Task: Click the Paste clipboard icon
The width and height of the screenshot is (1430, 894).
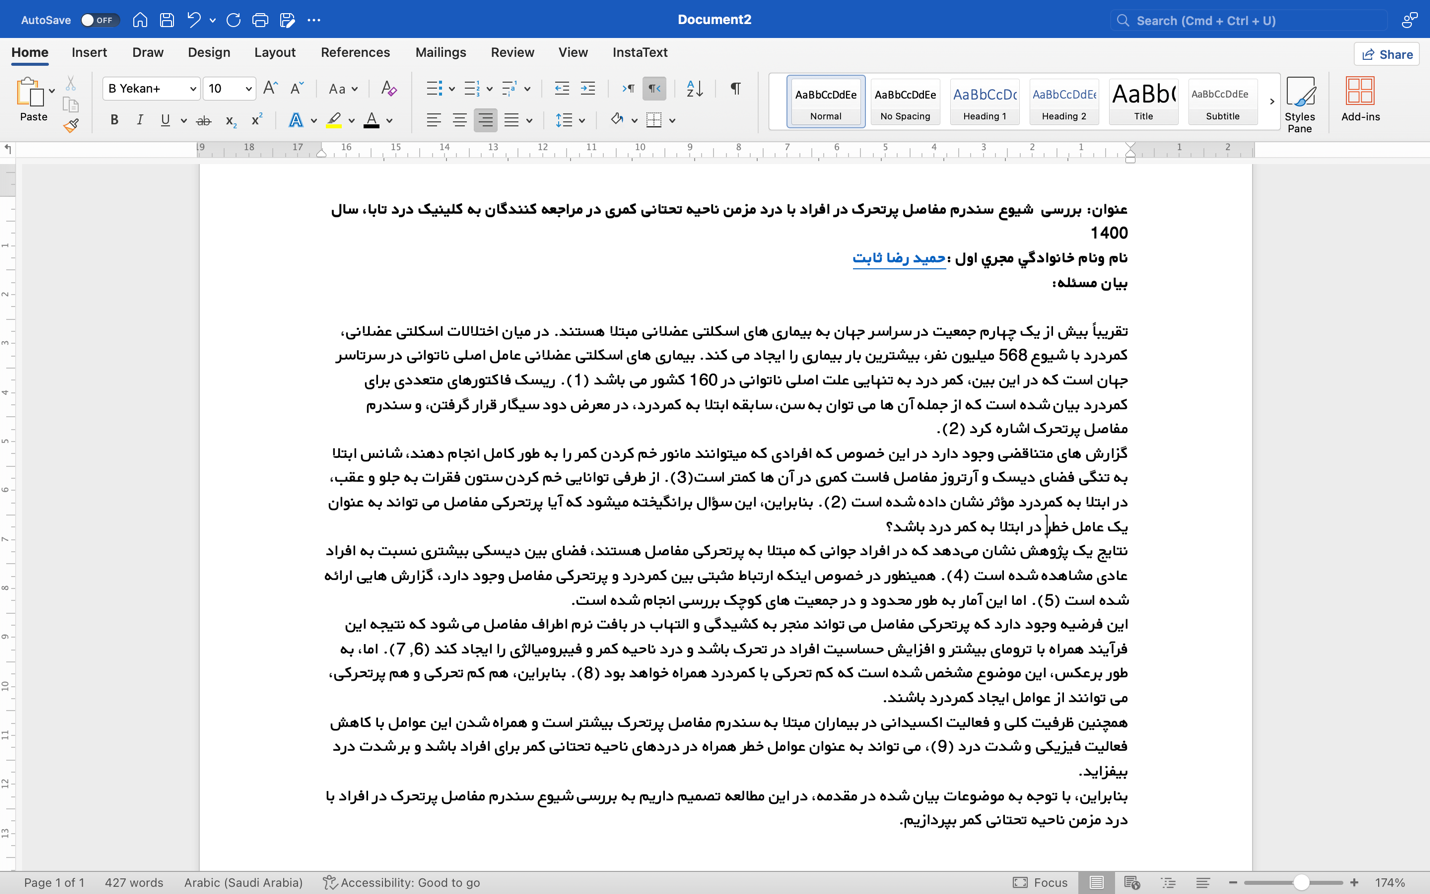Action: click(x=31, y=94)
